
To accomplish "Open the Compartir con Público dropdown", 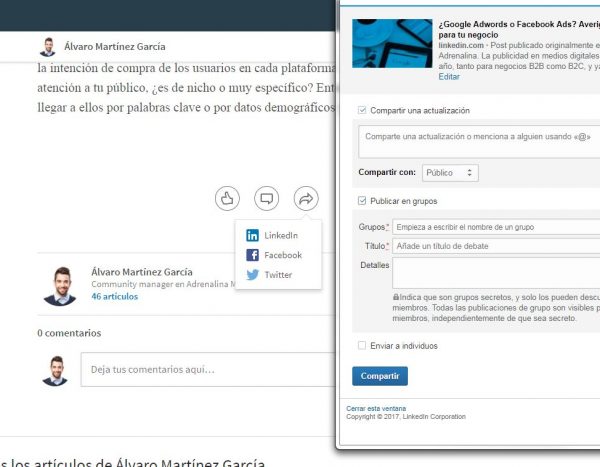I will tap(450, 173).
